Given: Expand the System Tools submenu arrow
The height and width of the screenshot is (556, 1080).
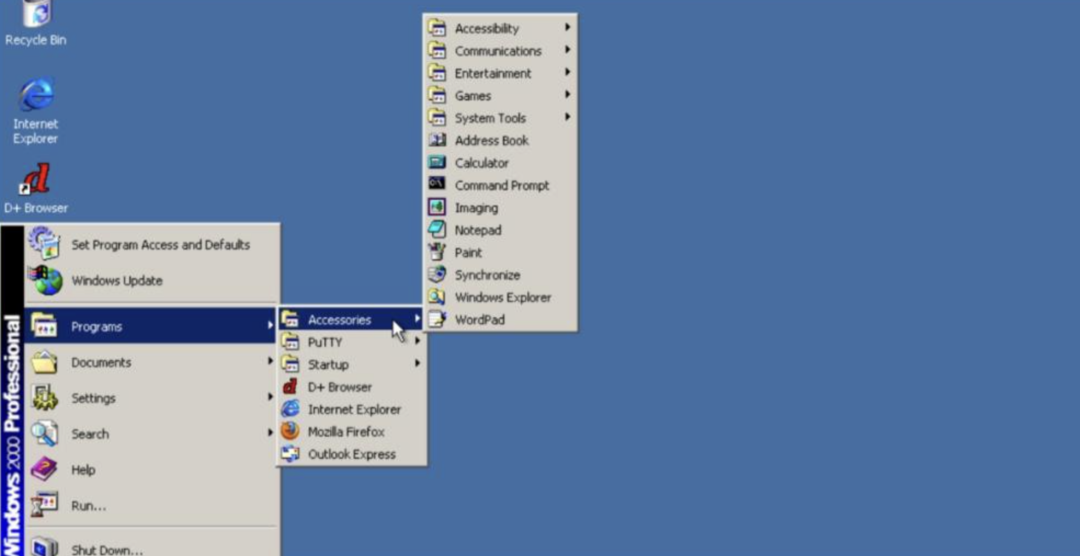Looking at the screenshot, I should 568,117.
